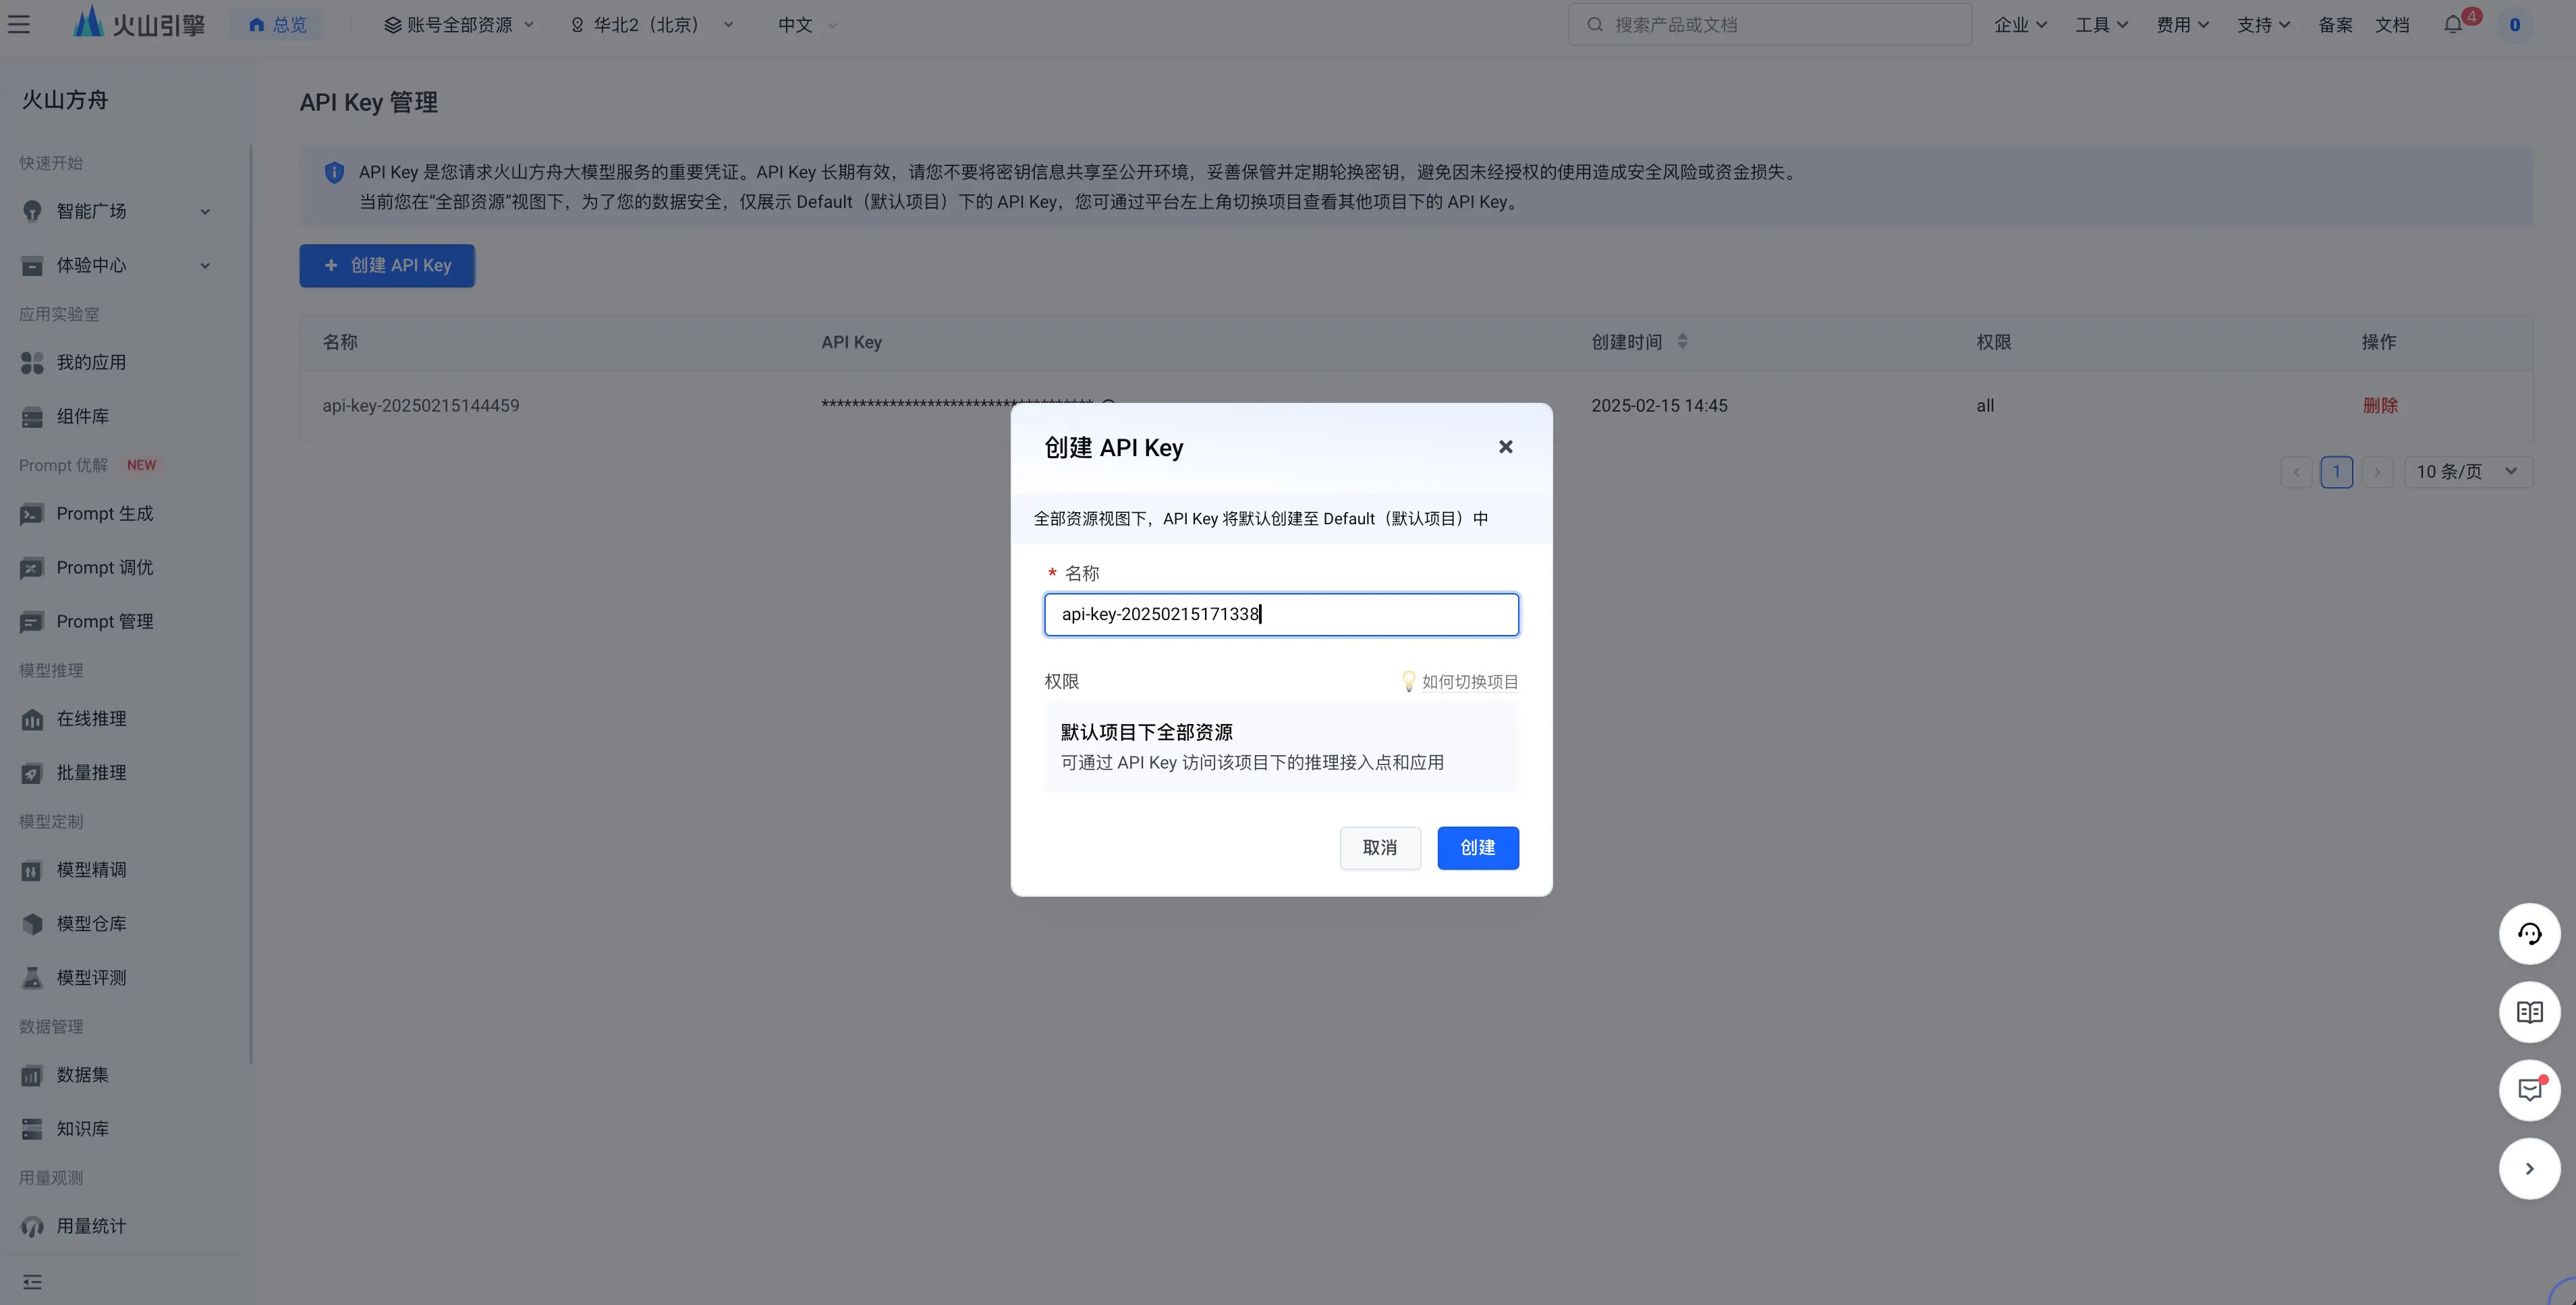Screen dimensions: 2576x1305
Task: Select 在线推理 in the sidebar
Action: [x=91, y=718]
